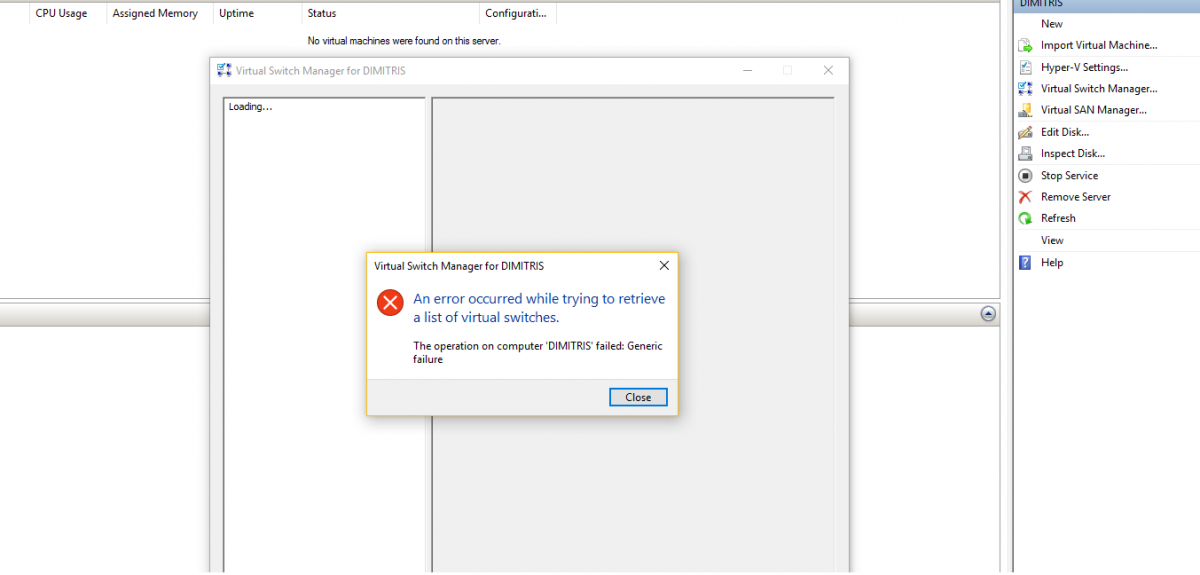Click 'No virtual machines were found' message
This screenshot has height=575, width=1200.
[404, 41]
